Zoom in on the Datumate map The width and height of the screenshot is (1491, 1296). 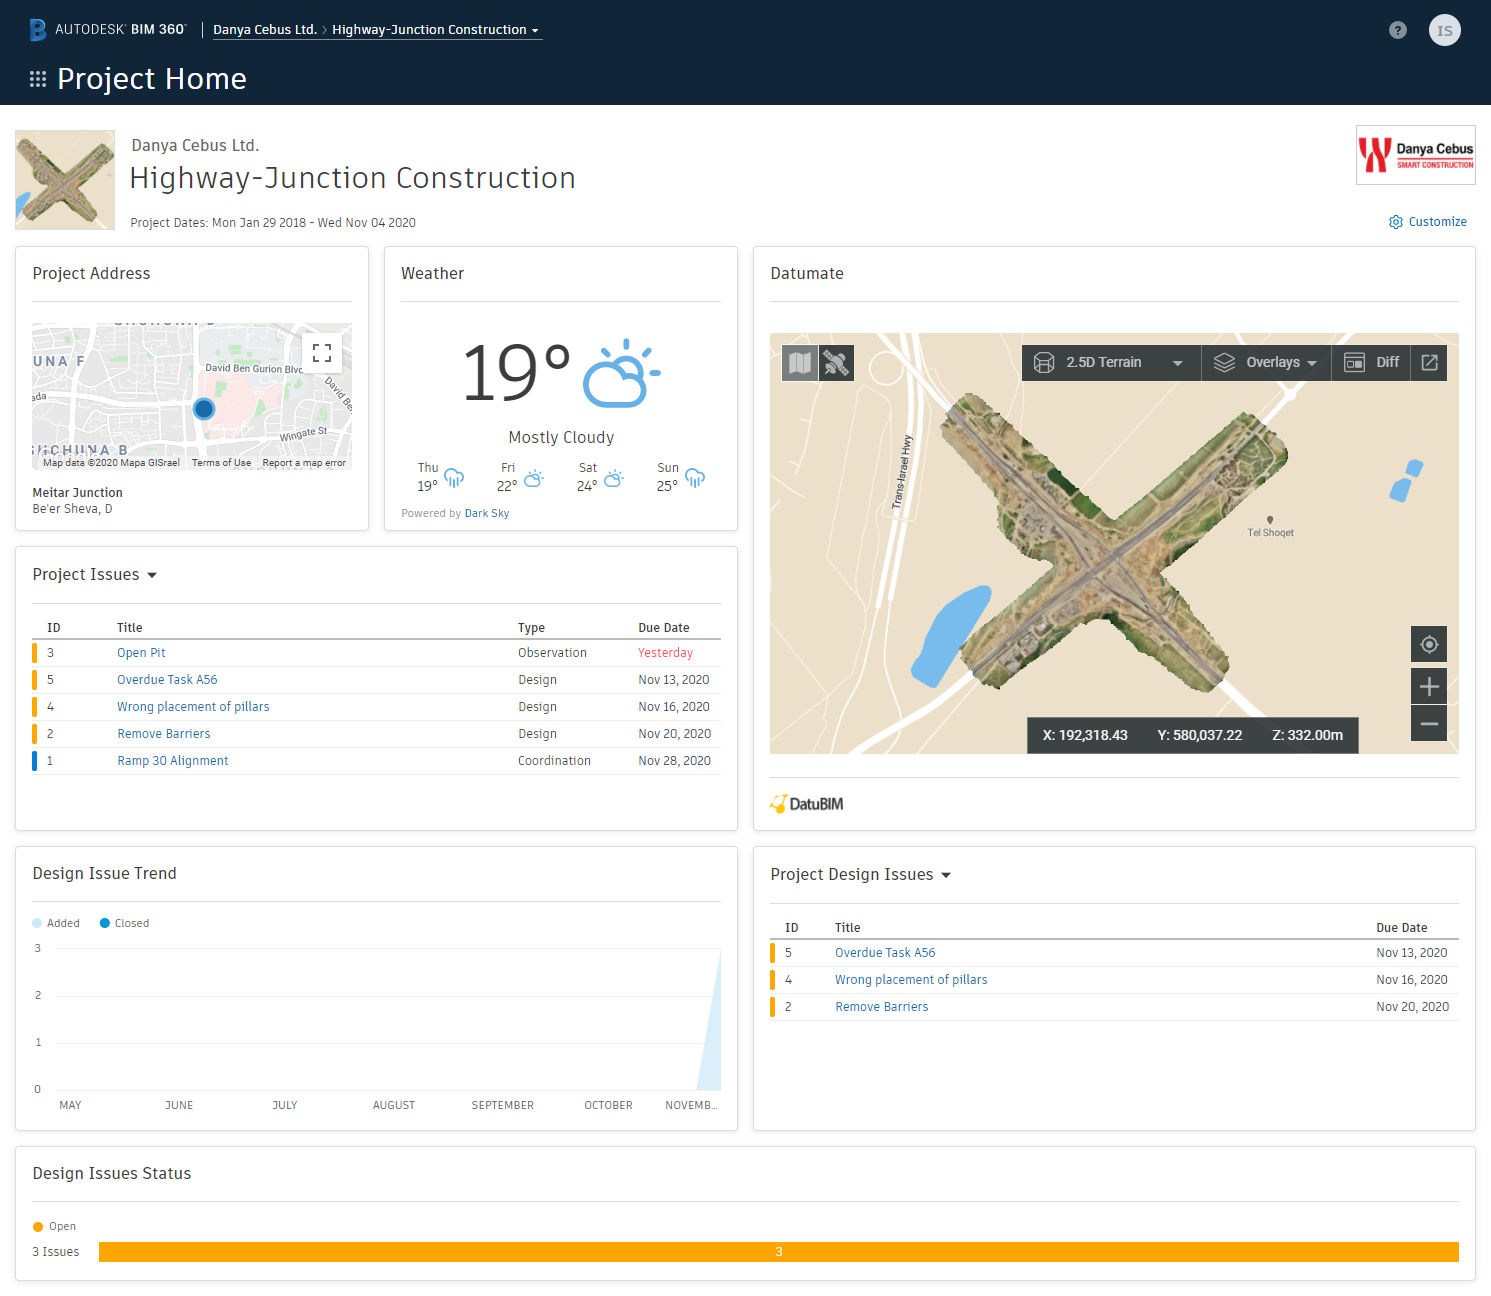pos(1429,686)
